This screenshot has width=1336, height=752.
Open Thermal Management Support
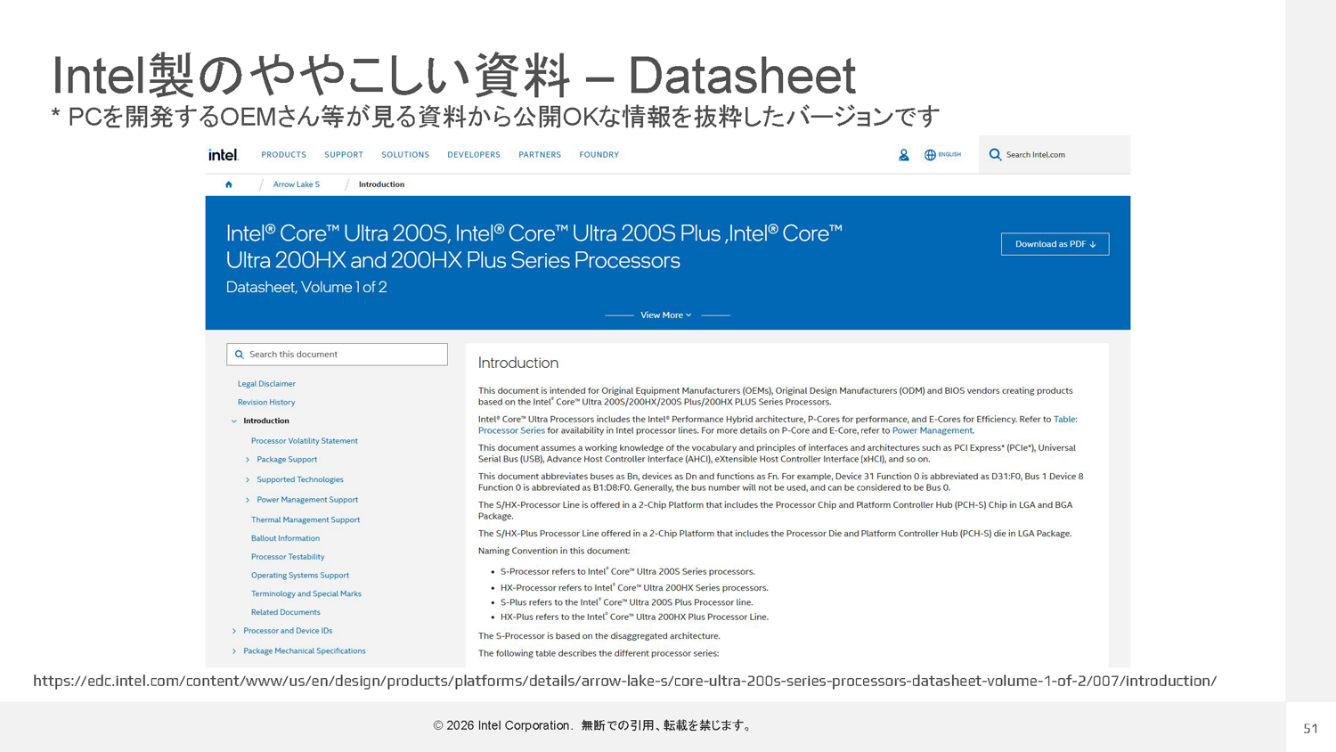[305, 520]
